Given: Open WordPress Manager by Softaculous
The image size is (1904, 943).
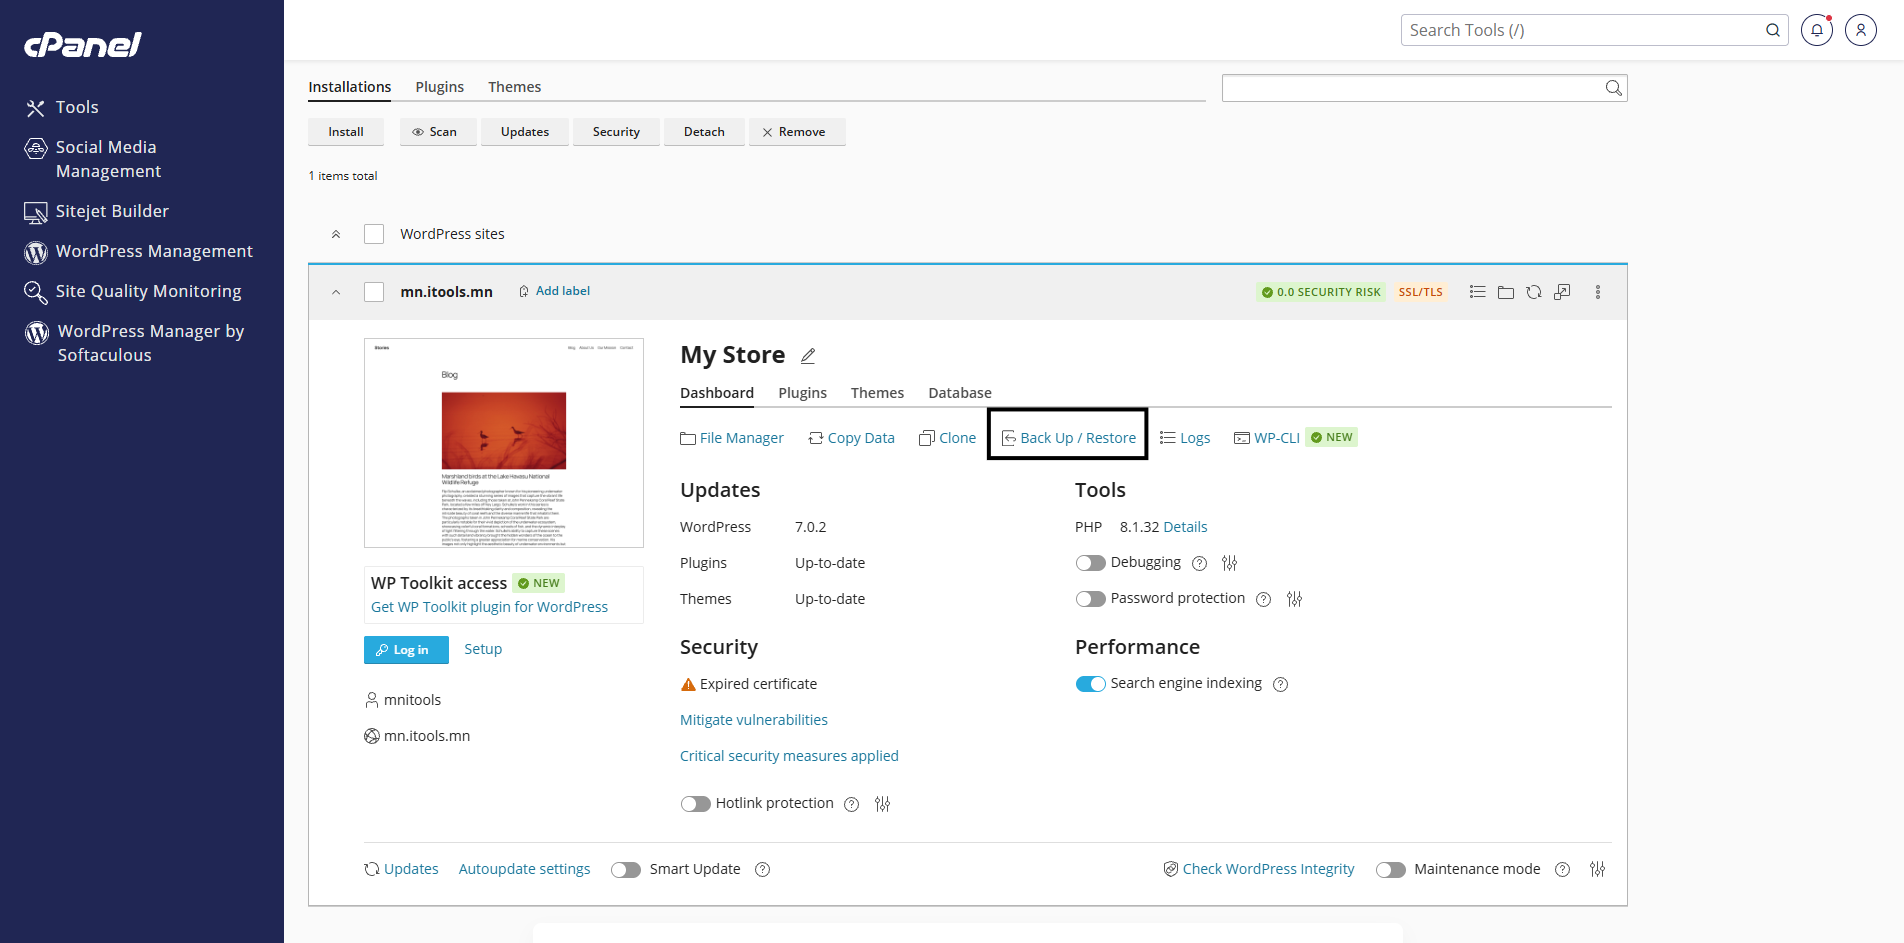Looking at the screenshot, I should 135,343.
